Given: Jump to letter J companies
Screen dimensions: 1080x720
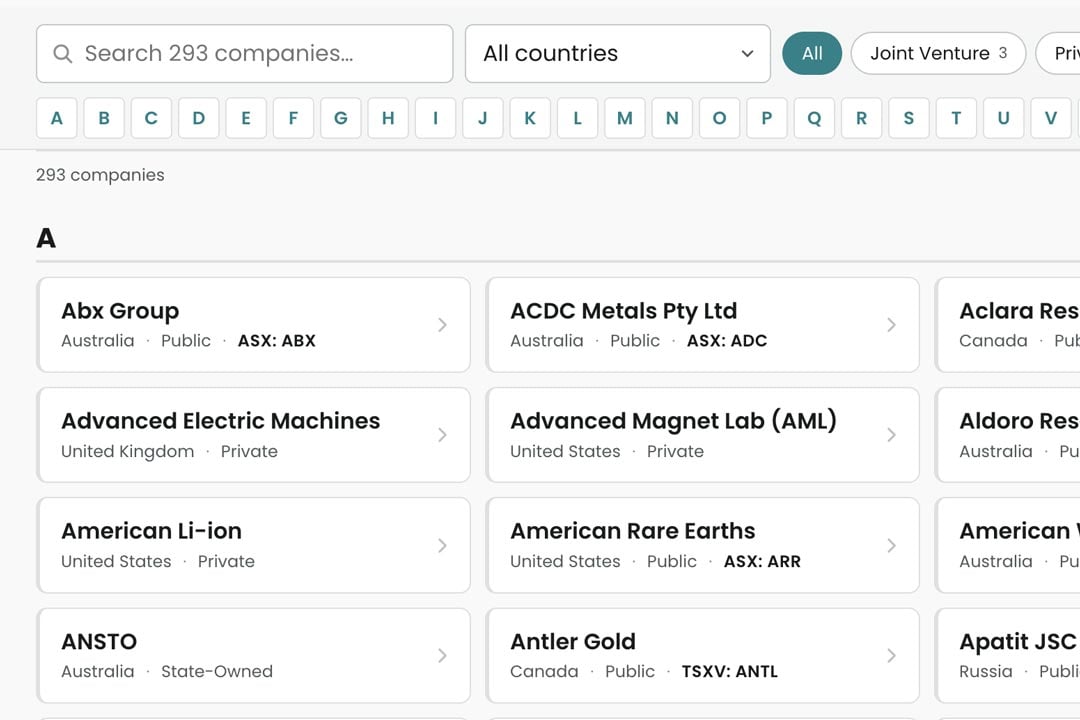Looking at the screenshot, I should (x=483, y=119).
